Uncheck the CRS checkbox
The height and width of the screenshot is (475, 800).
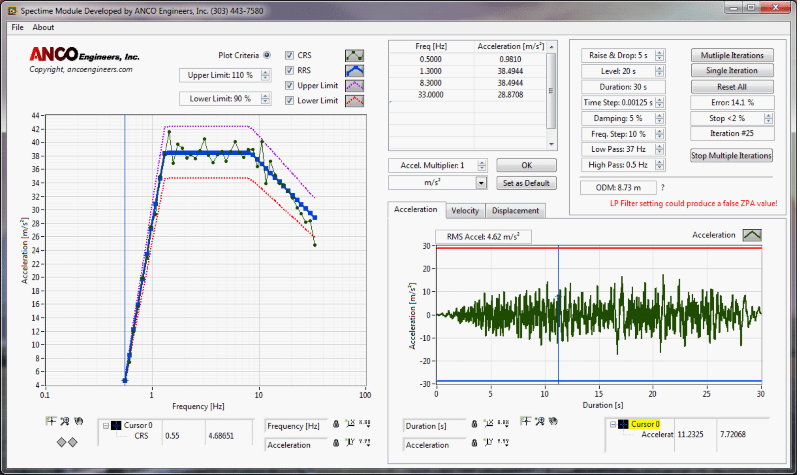point(290,55)
